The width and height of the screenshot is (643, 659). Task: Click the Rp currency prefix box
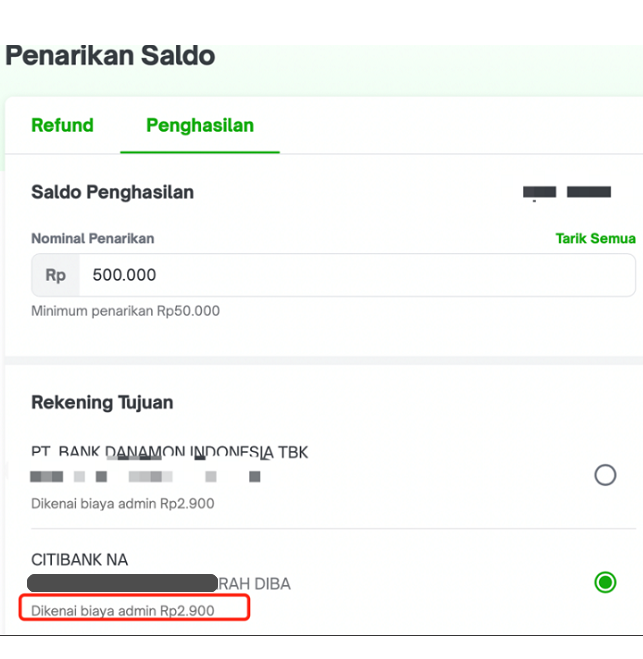pos(55,275)
